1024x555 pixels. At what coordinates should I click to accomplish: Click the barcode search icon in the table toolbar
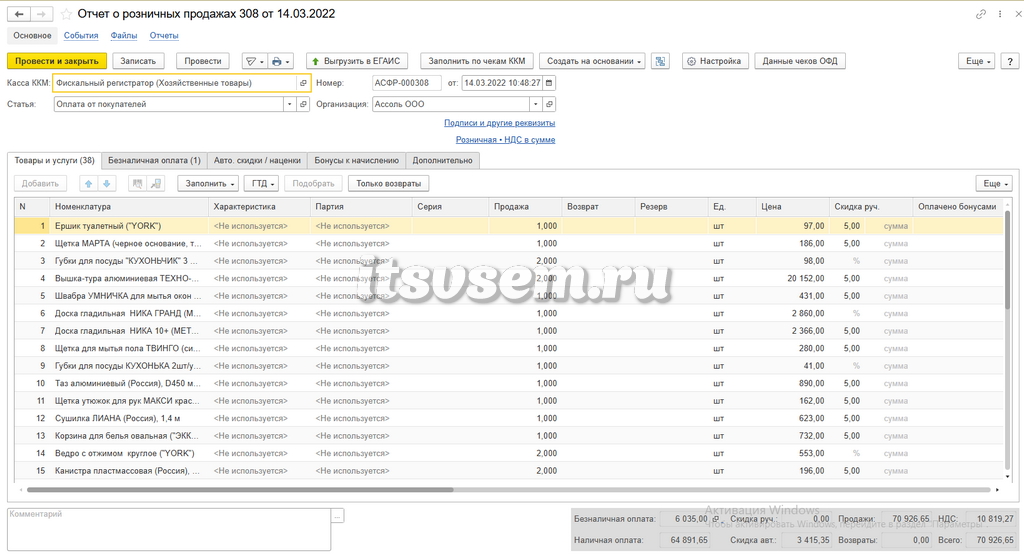137,184
